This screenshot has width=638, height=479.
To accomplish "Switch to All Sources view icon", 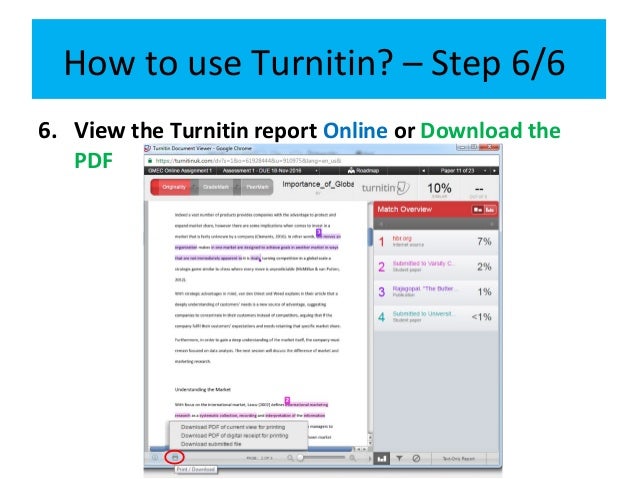I will click(490, 210).
